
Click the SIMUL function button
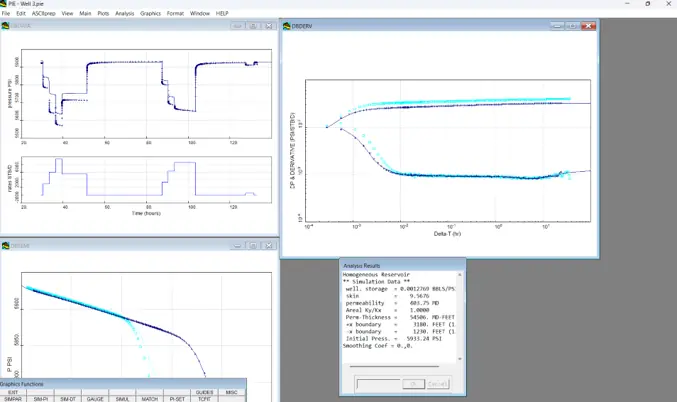point(122,399)
